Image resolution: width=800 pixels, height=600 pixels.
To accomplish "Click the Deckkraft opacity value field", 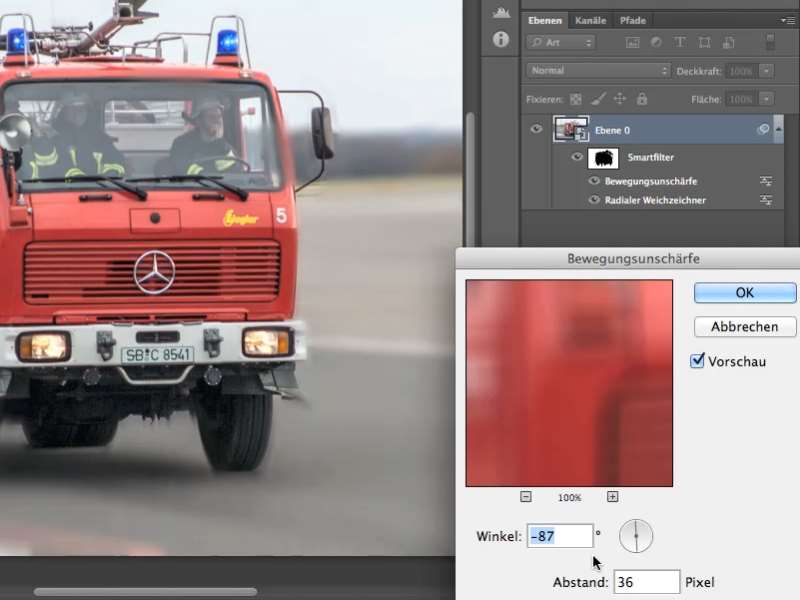I will 741,71.
